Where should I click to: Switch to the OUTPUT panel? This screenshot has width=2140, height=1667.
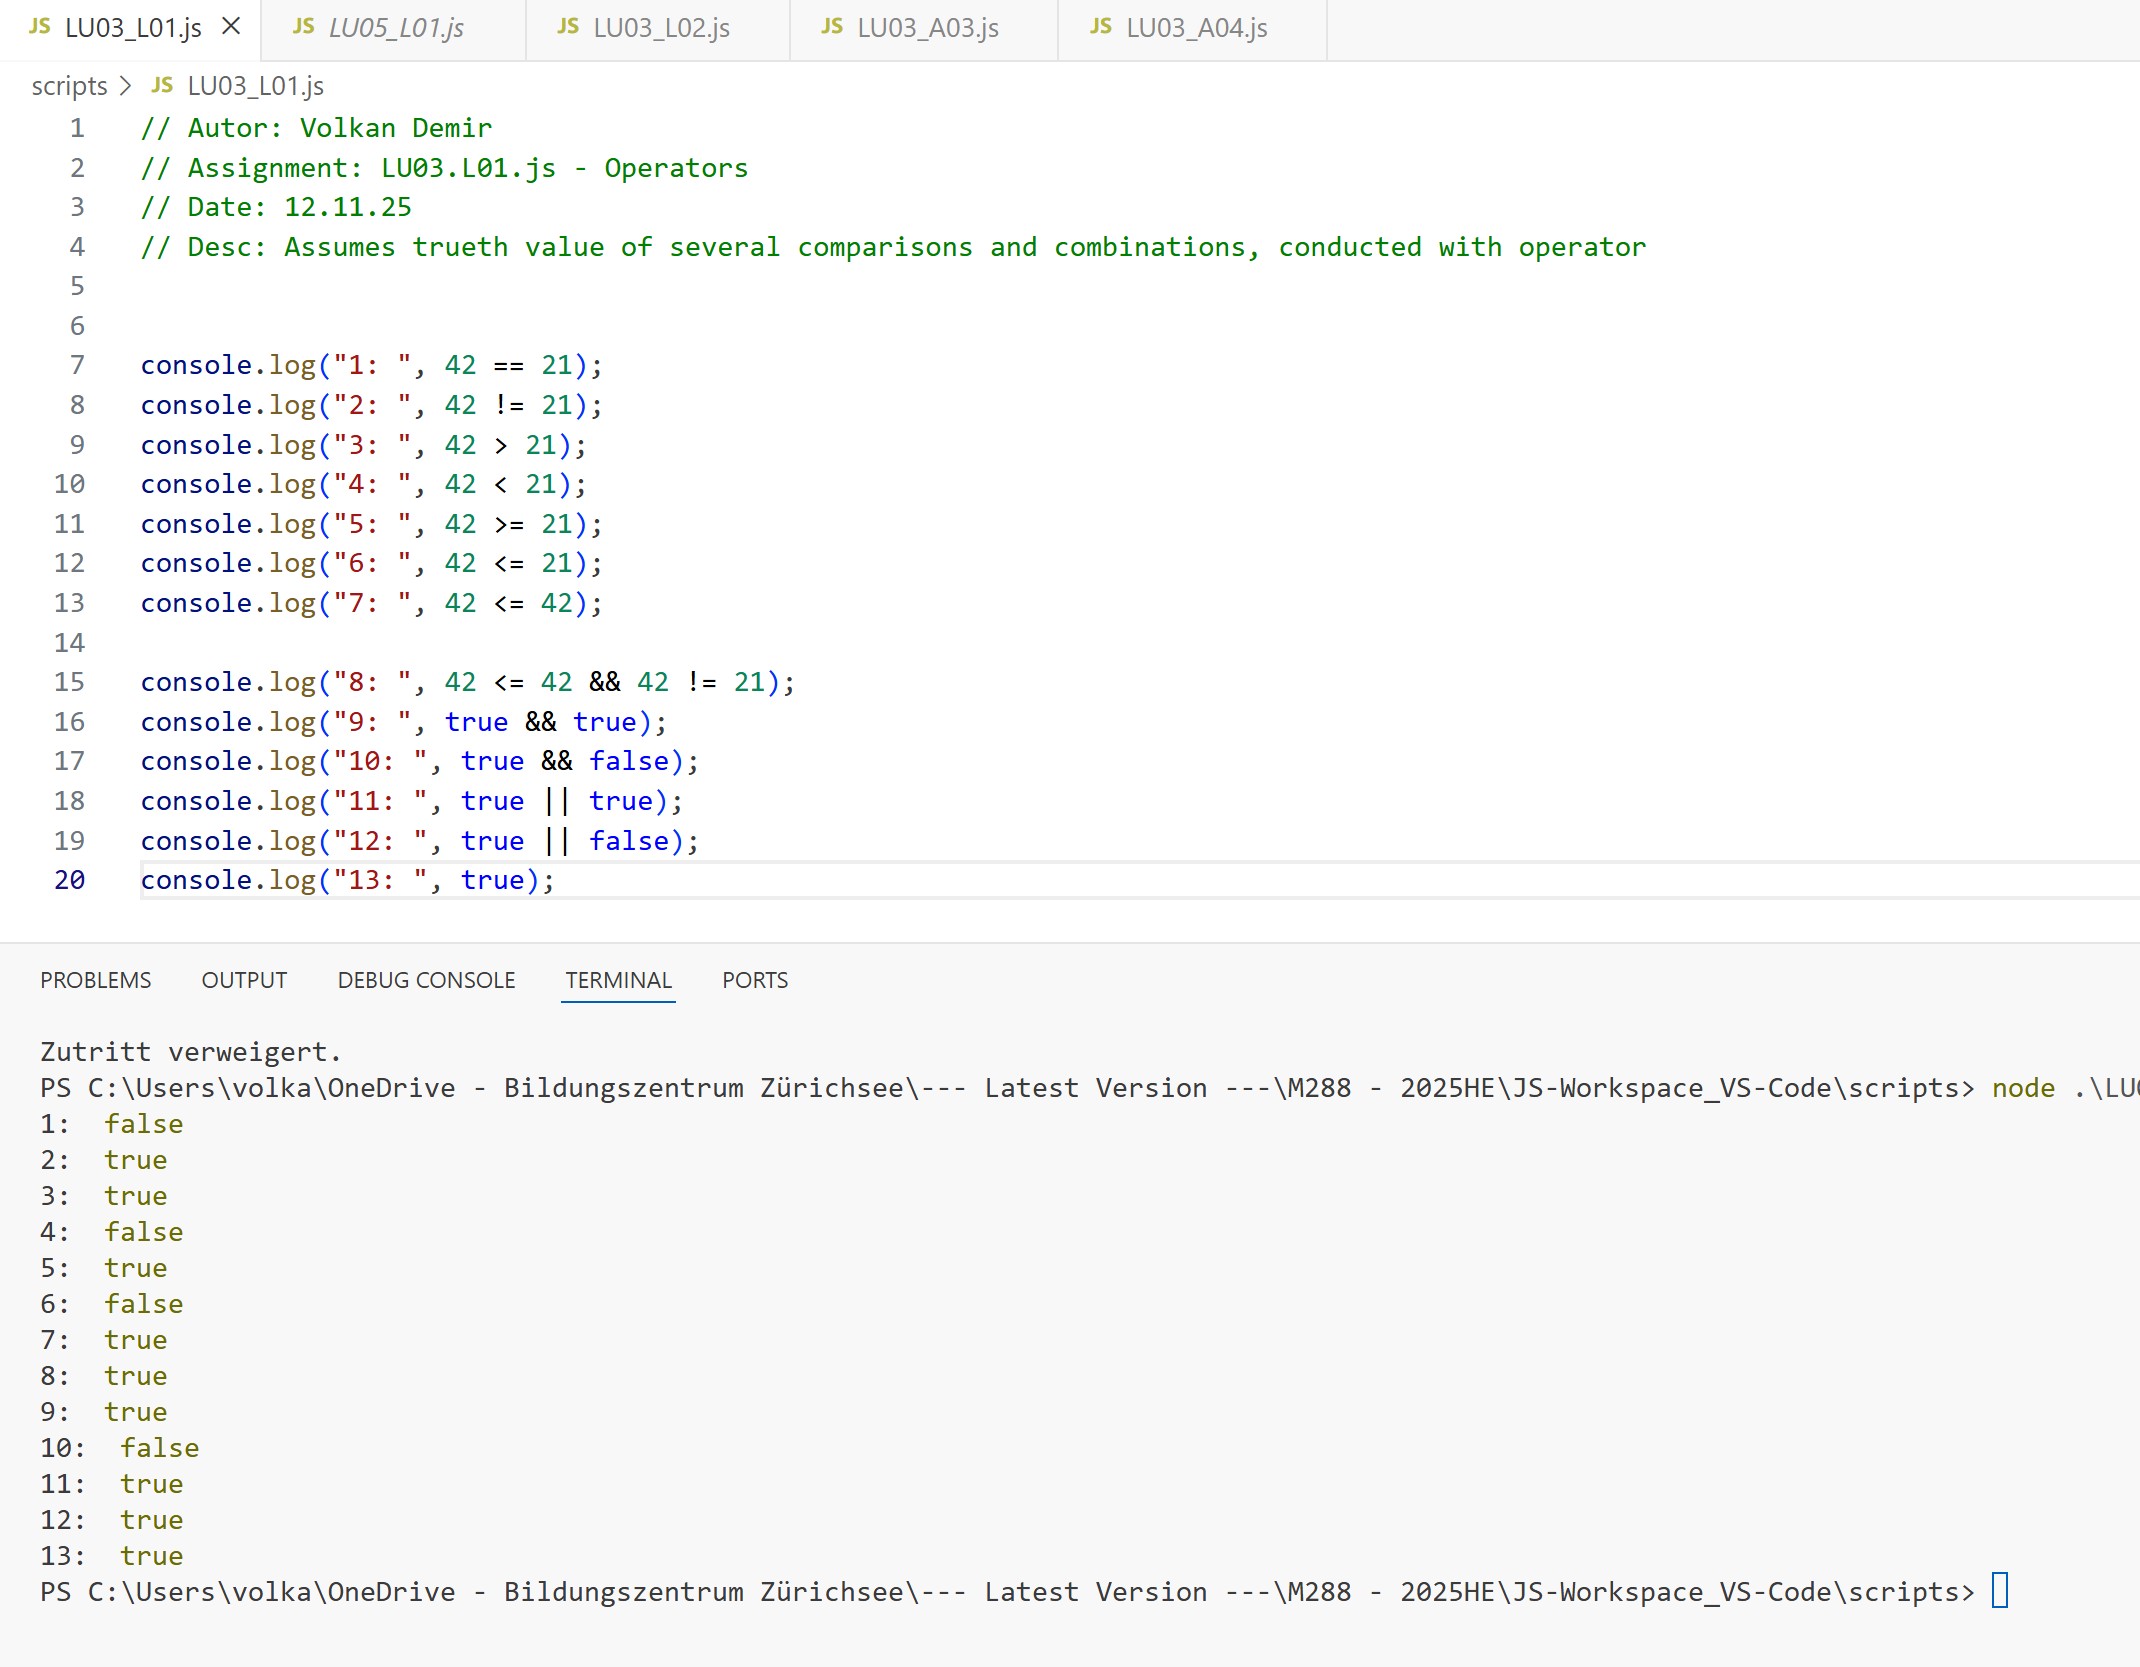coord(244,980)
